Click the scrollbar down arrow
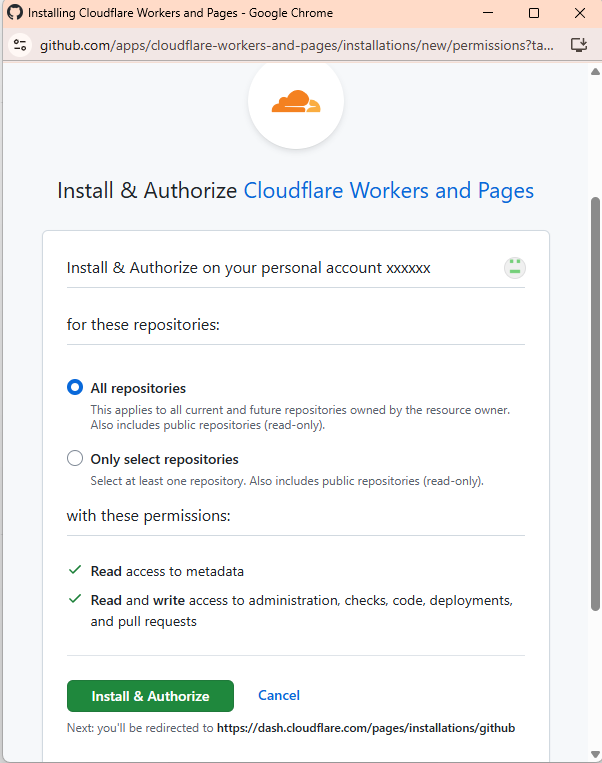This screenshot has width=602, height=763. [x=595, y=754]
